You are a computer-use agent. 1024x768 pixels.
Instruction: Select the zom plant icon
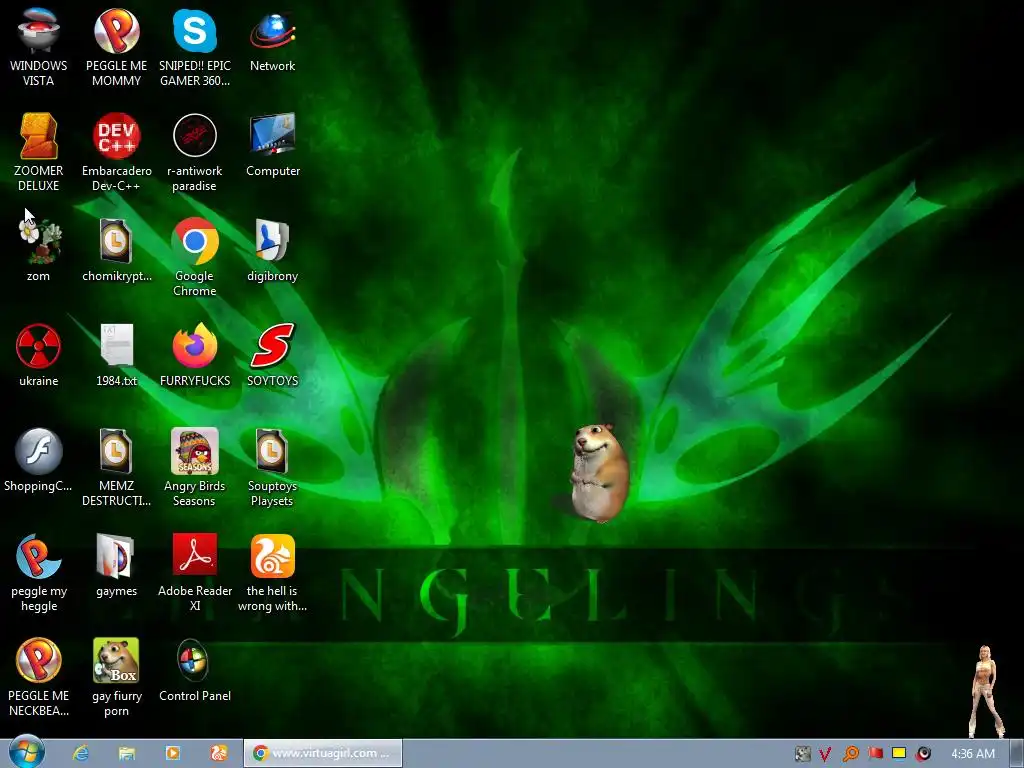coord(39,249)
